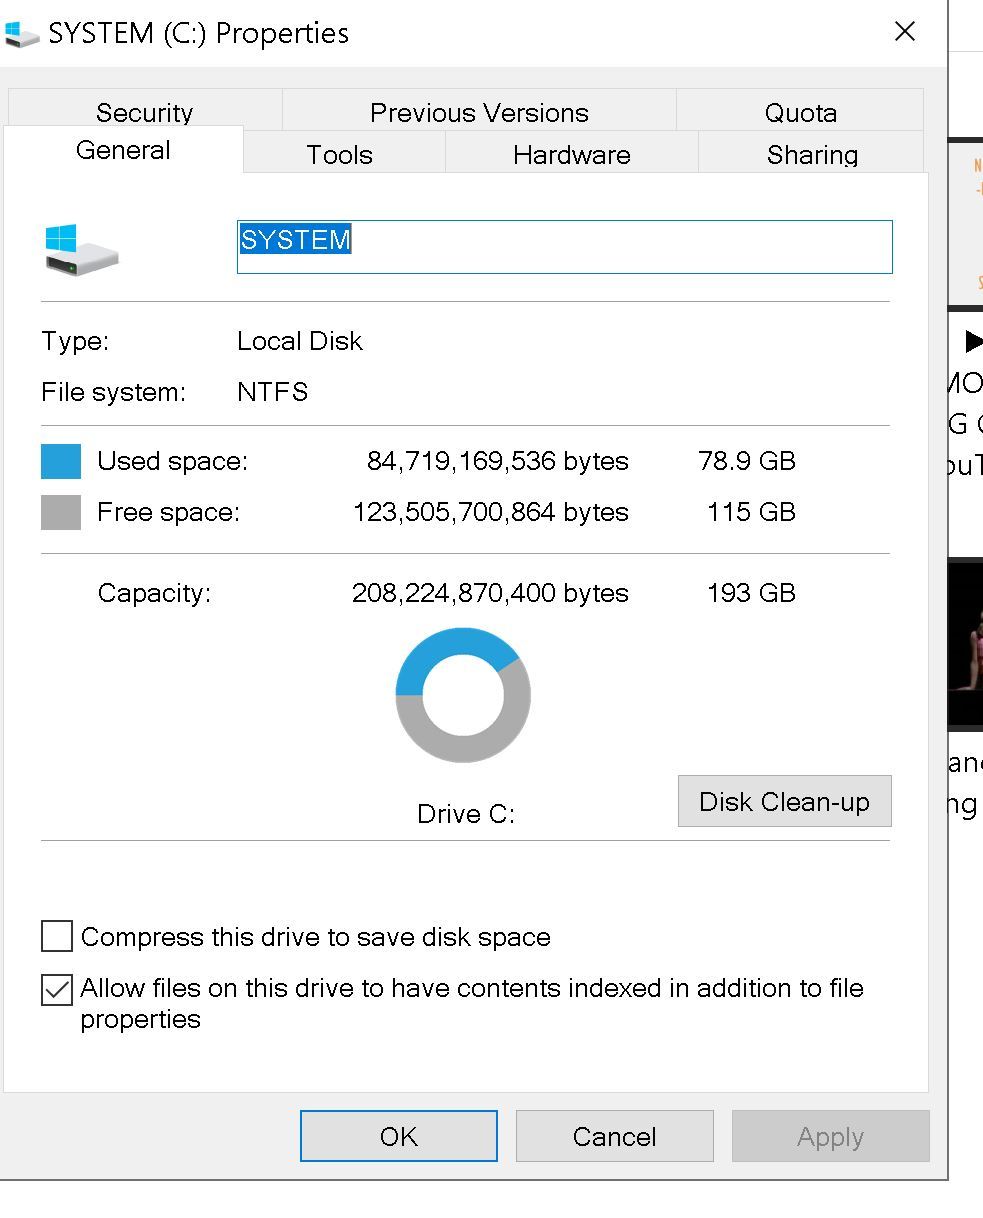Select the General tab

pos(123,150)
